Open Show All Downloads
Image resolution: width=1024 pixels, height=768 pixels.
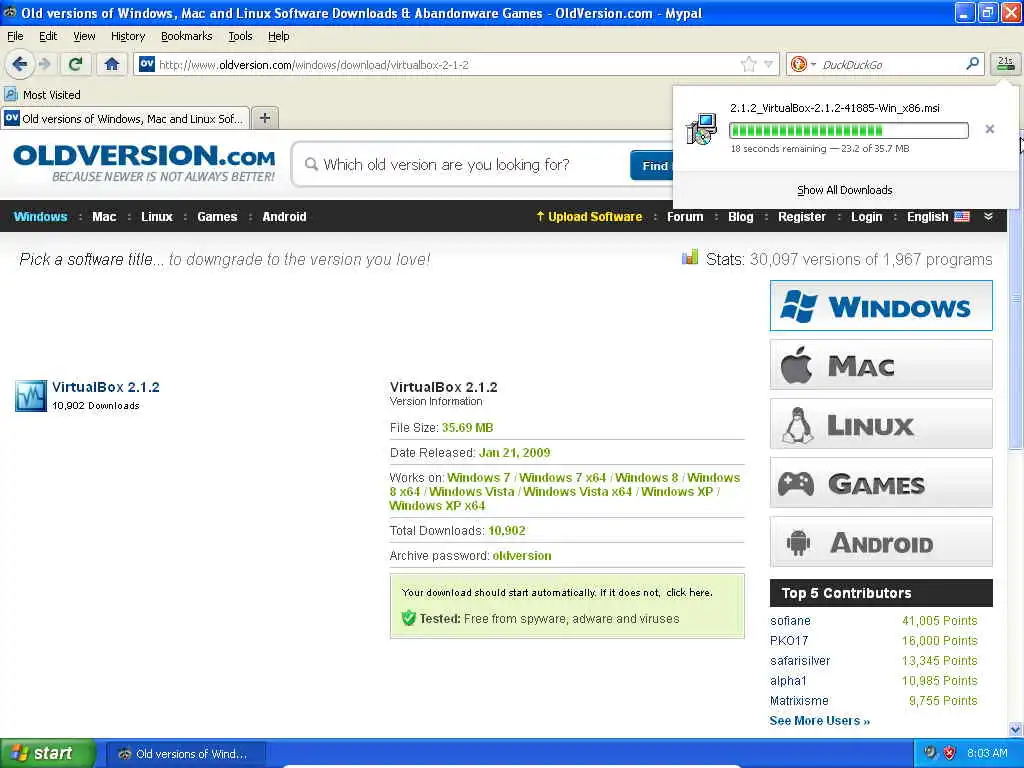point(844,190)
